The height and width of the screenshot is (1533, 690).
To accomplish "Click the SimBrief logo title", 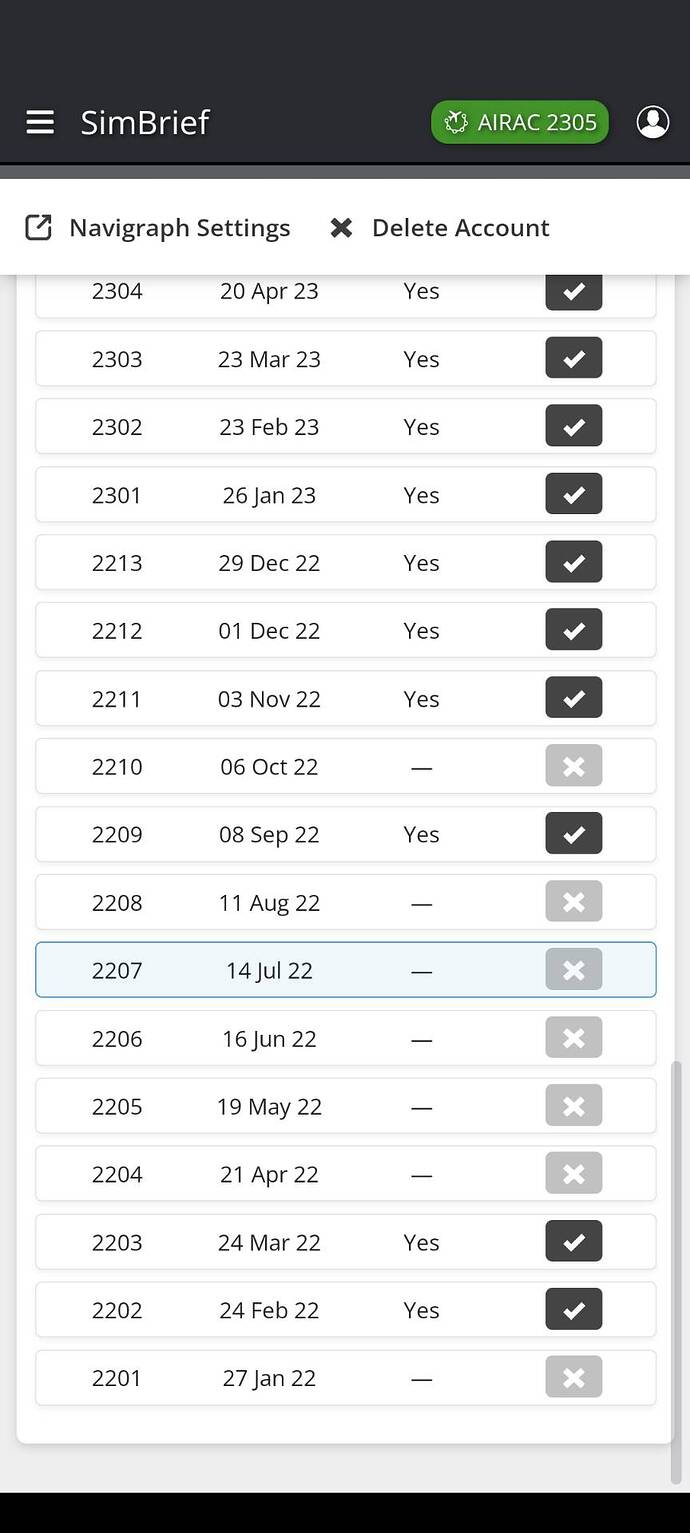I will [145, 122].
